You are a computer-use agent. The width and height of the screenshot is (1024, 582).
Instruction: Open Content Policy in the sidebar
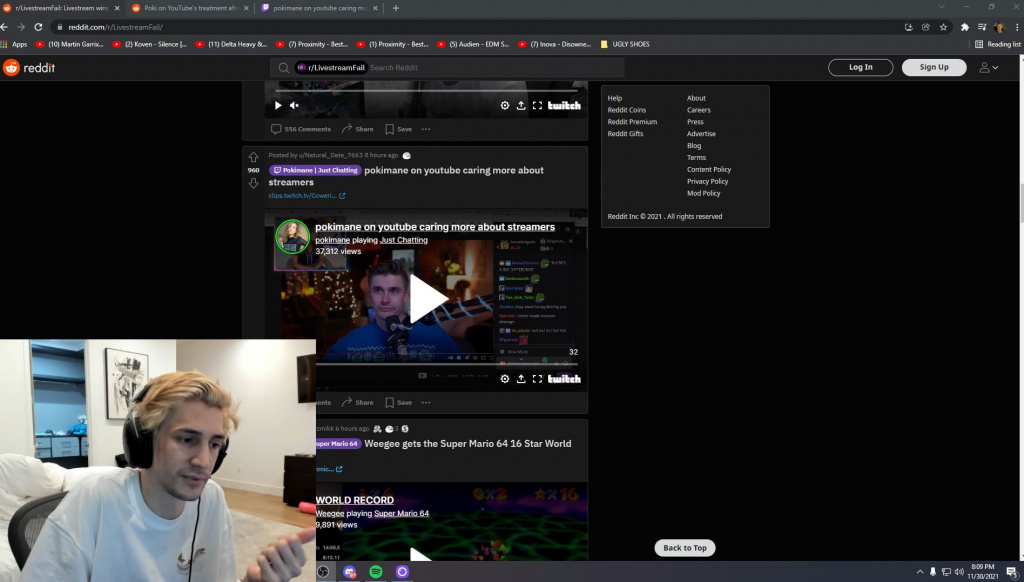tap(709, 170)
